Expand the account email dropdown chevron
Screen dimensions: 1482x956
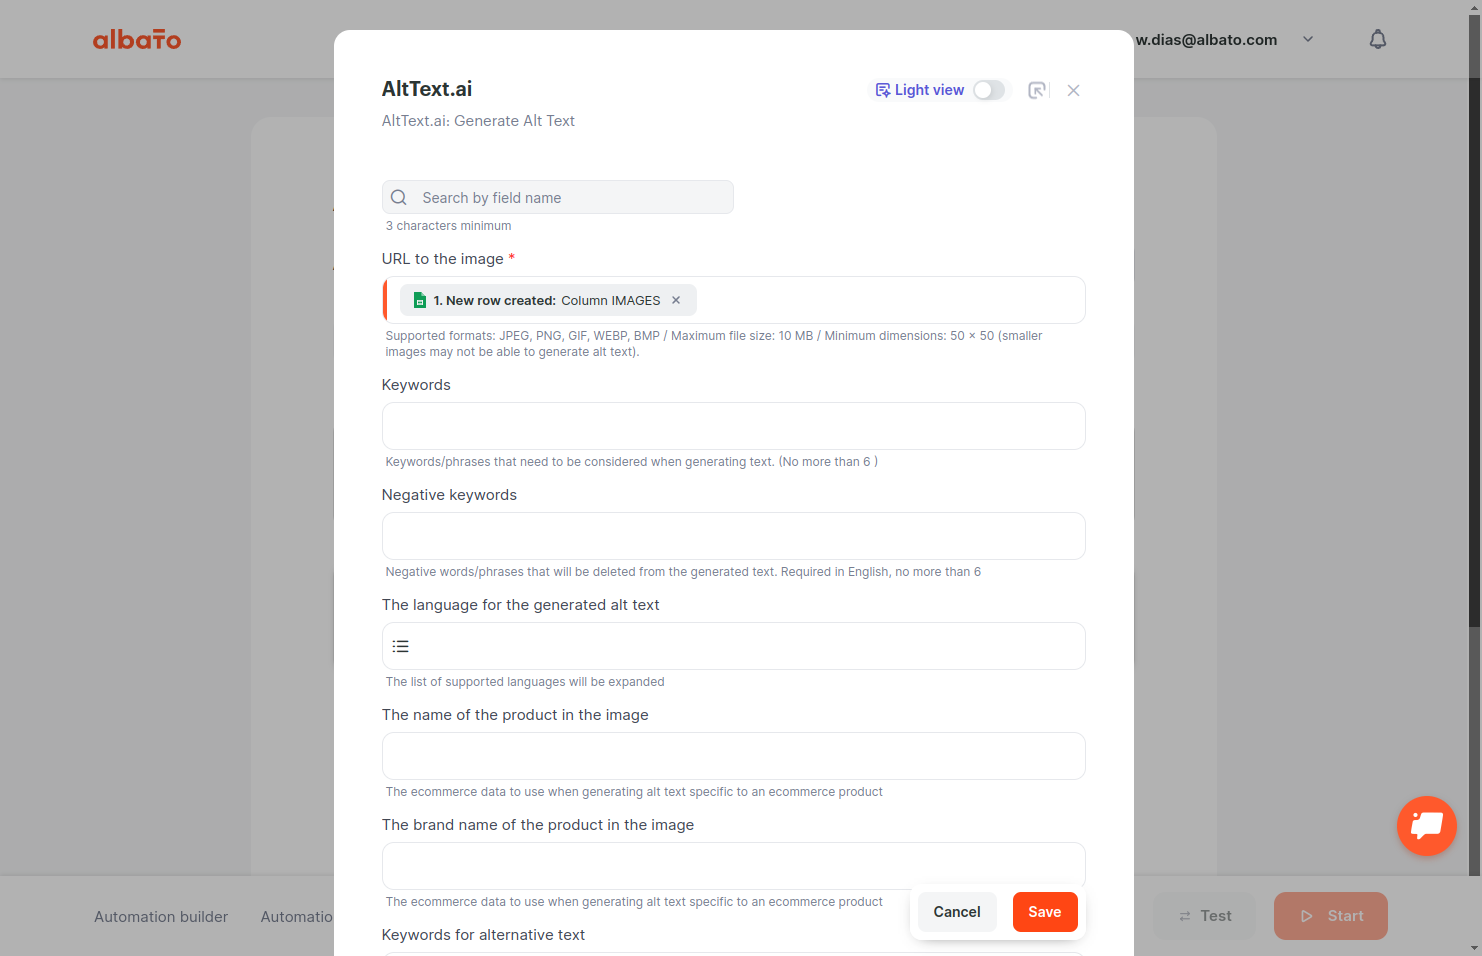1308,39
